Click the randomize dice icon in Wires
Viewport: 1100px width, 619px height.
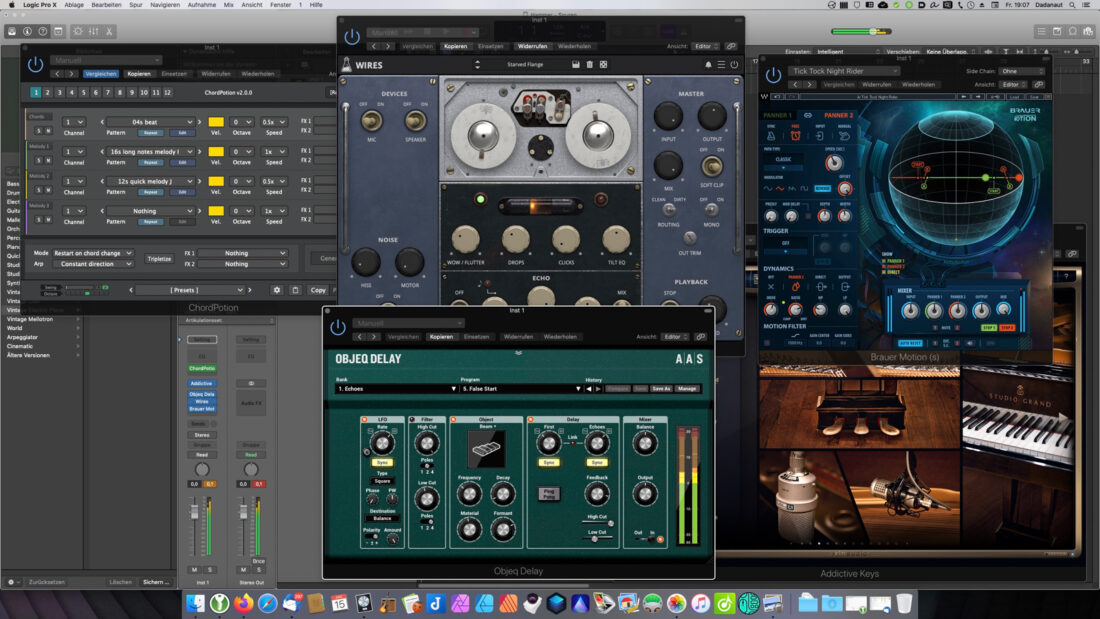[x=603, y=65]
